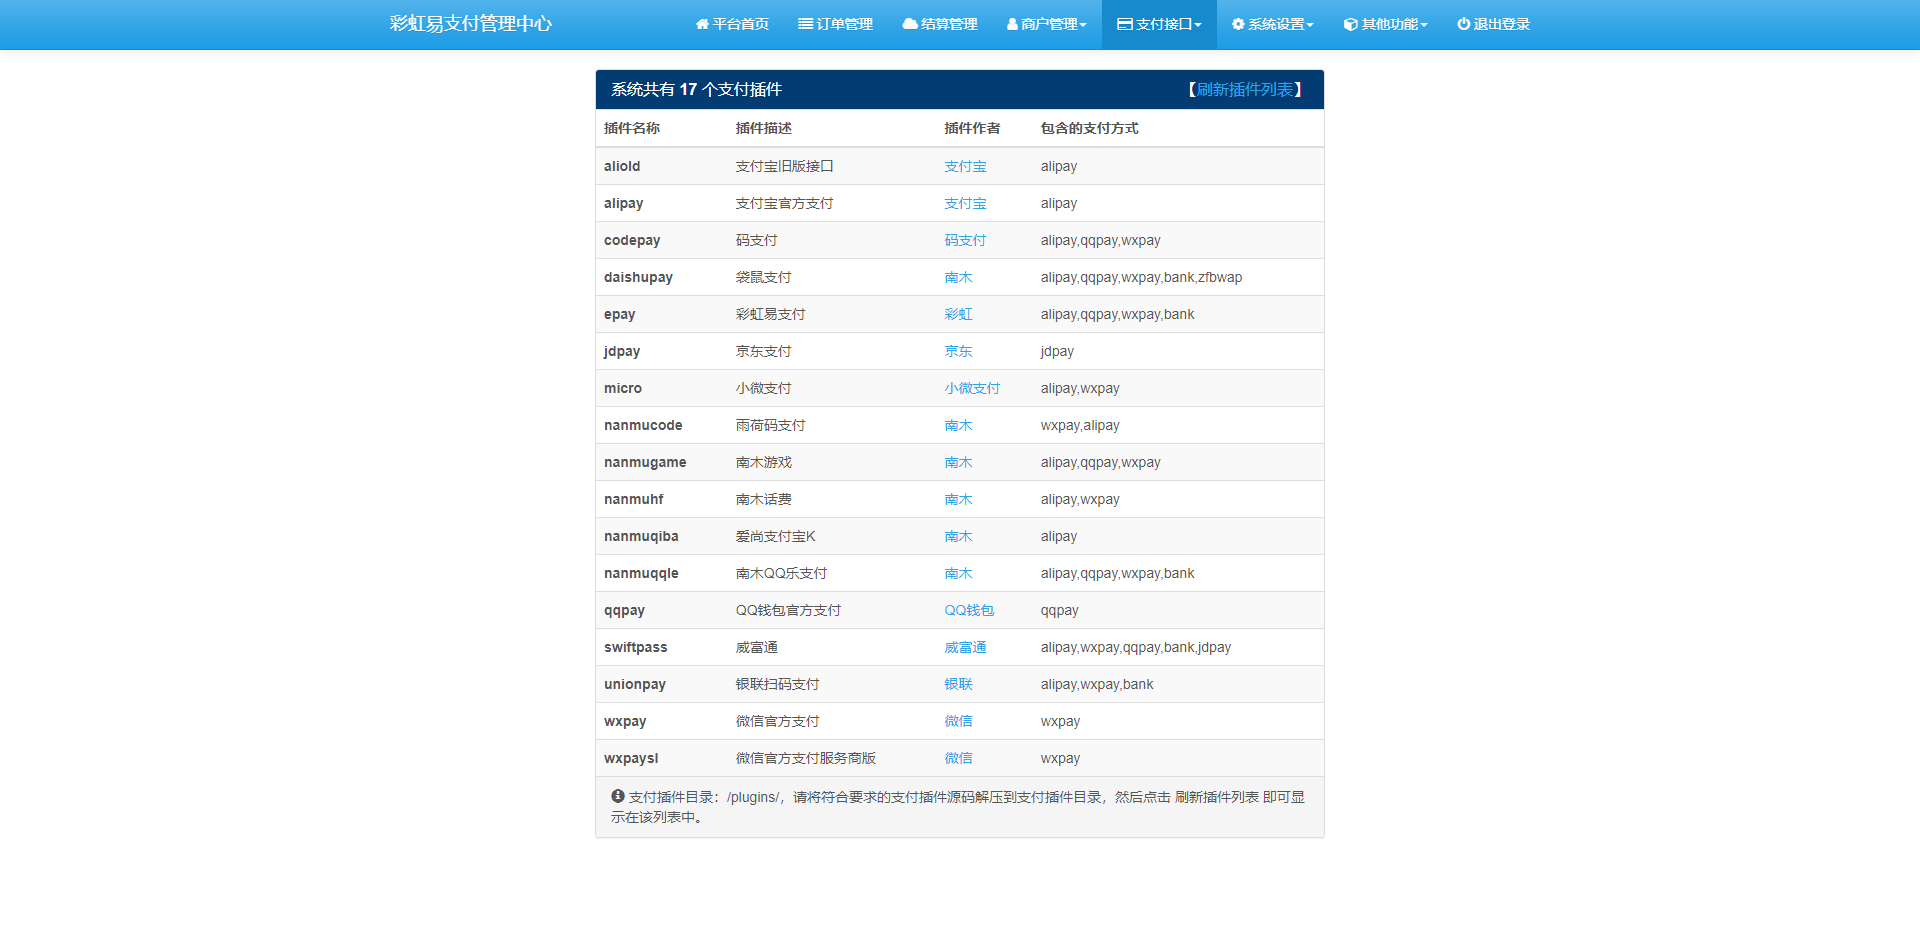Open author link 码支付 in codepay row
1920x932 pixels.
(965, 241)
